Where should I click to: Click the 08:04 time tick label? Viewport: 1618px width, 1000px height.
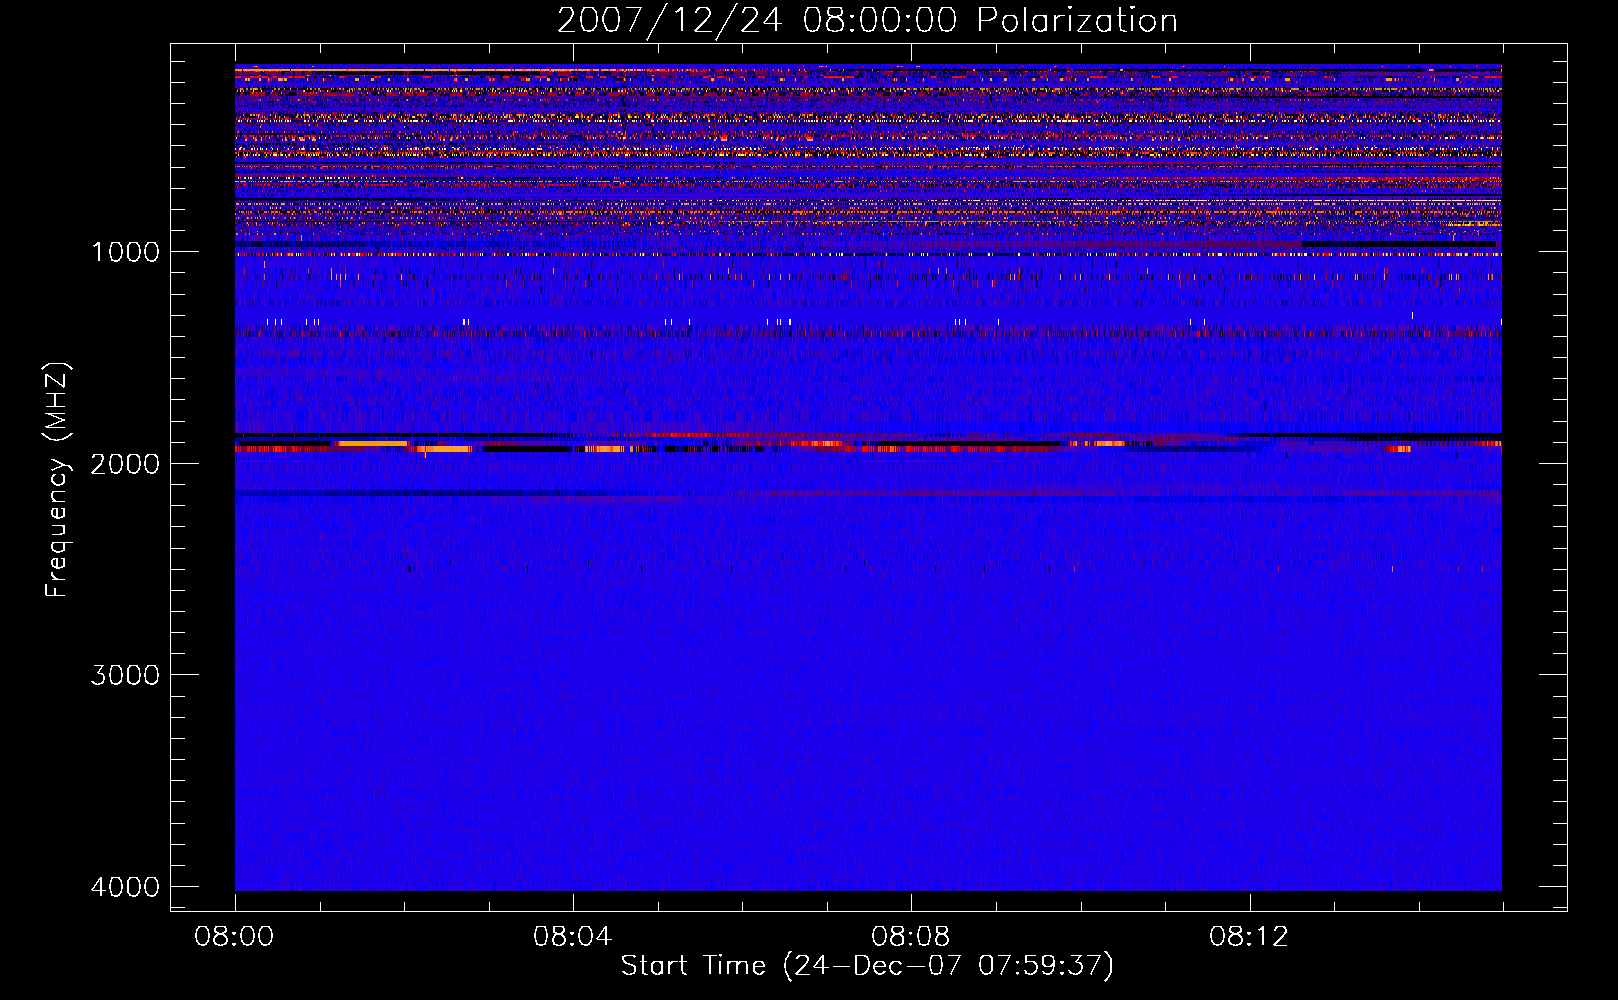point(572,937)
